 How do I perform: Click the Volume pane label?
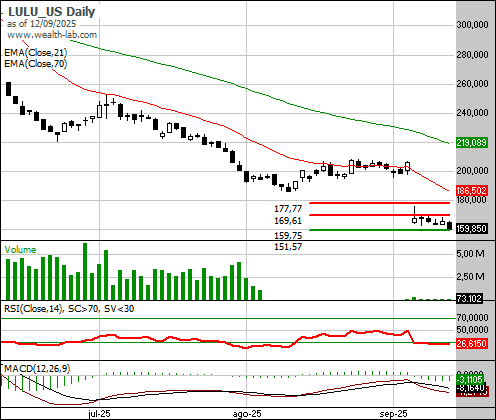click(x=20, y=250)
